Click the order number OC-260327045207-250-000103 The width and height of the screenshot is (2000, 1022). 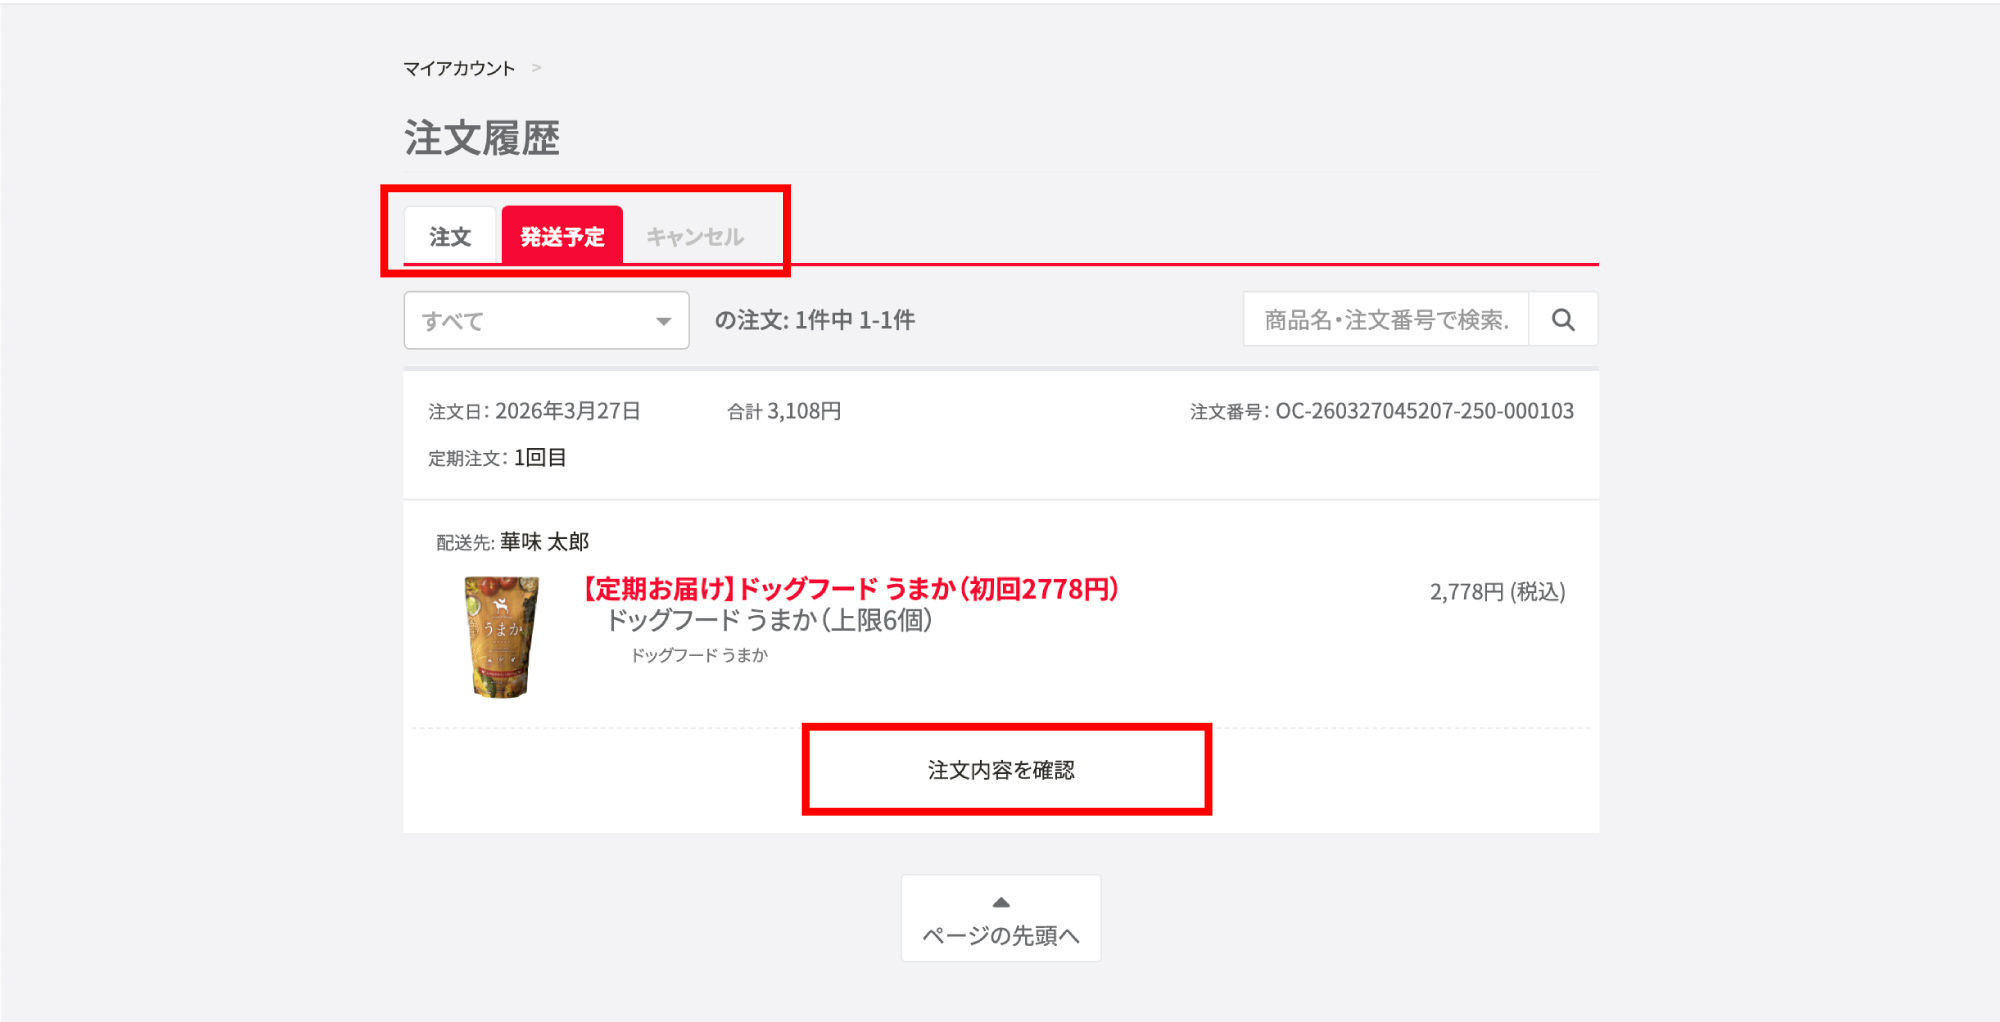pyautogui.click(x=1424, y=411)
